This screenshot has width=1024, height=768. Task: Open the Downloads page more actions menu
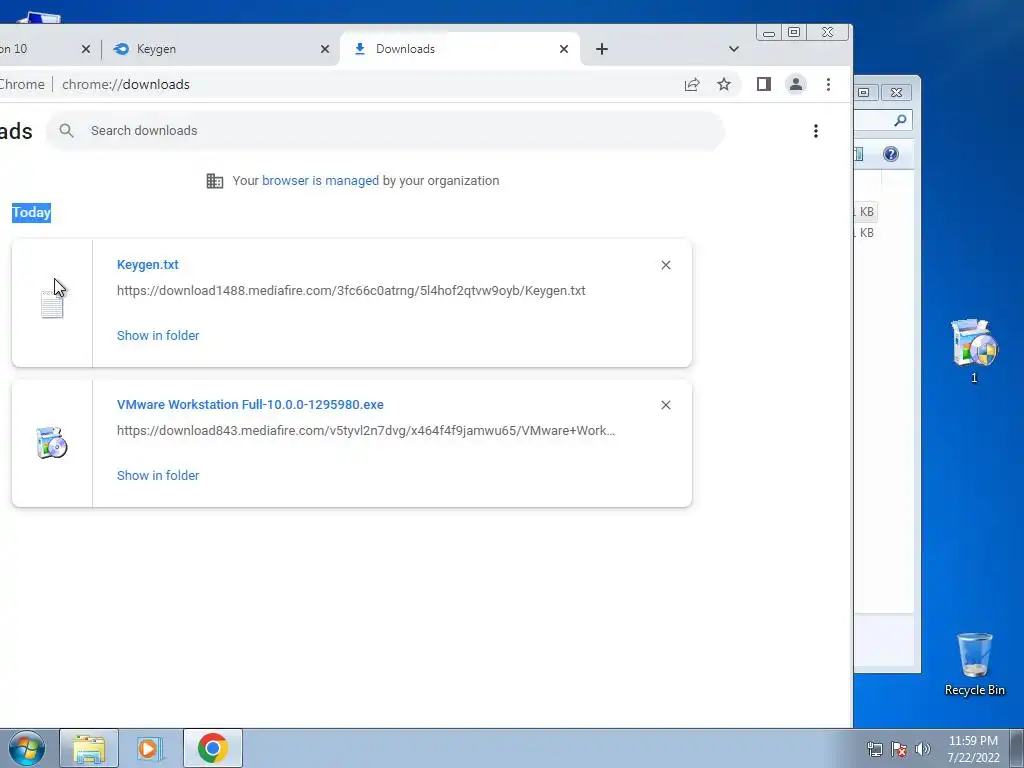[x=816, y=131]
